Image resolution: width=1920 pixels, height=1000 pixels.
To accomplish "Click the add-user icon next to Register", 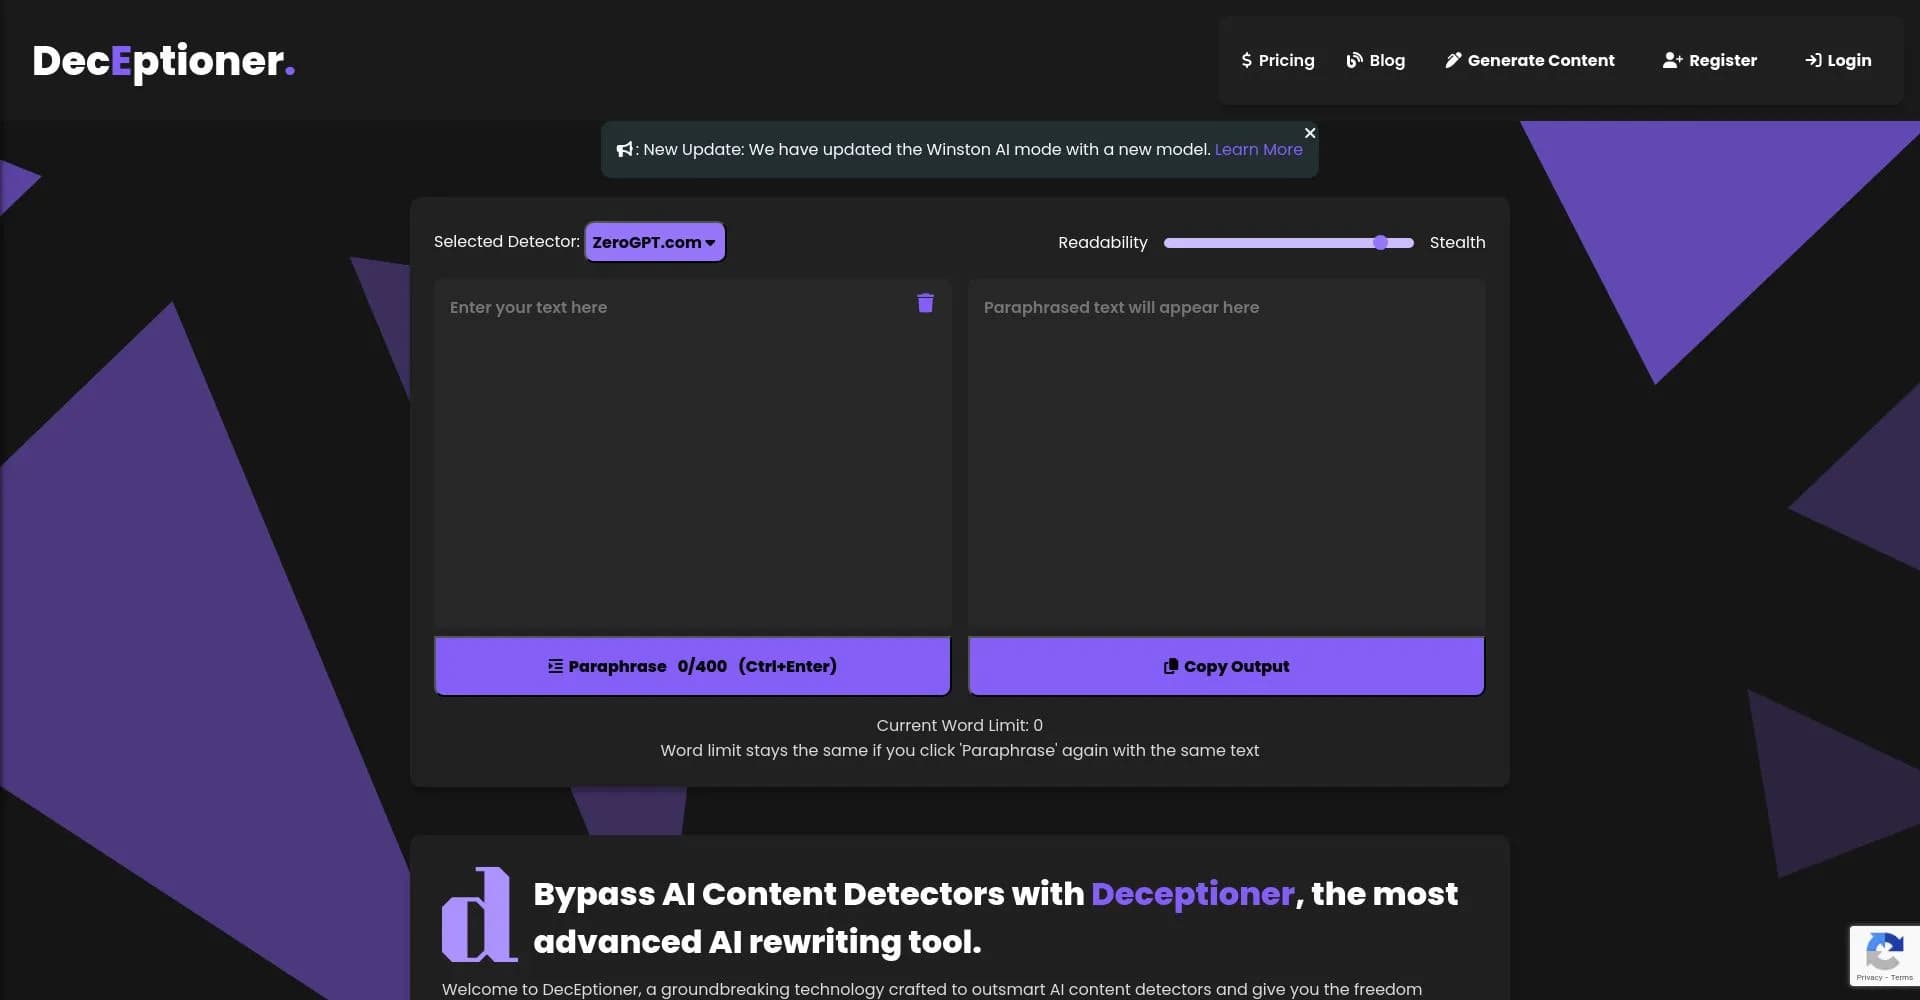I will [1672, 60].
